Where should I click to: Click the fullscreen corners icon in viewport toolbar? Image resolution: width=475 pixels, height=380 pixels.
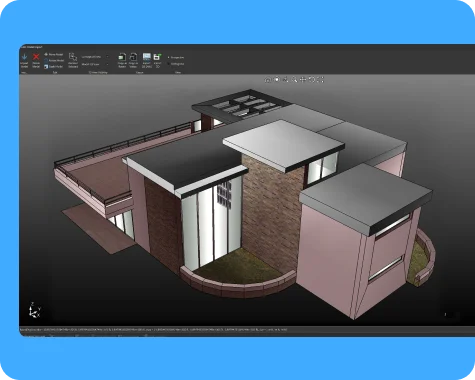click(x=321, y=79)
